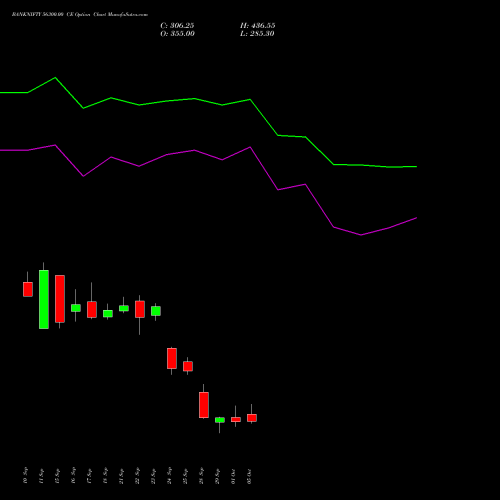Select the high value H: 436.55

tap(258, 26)
